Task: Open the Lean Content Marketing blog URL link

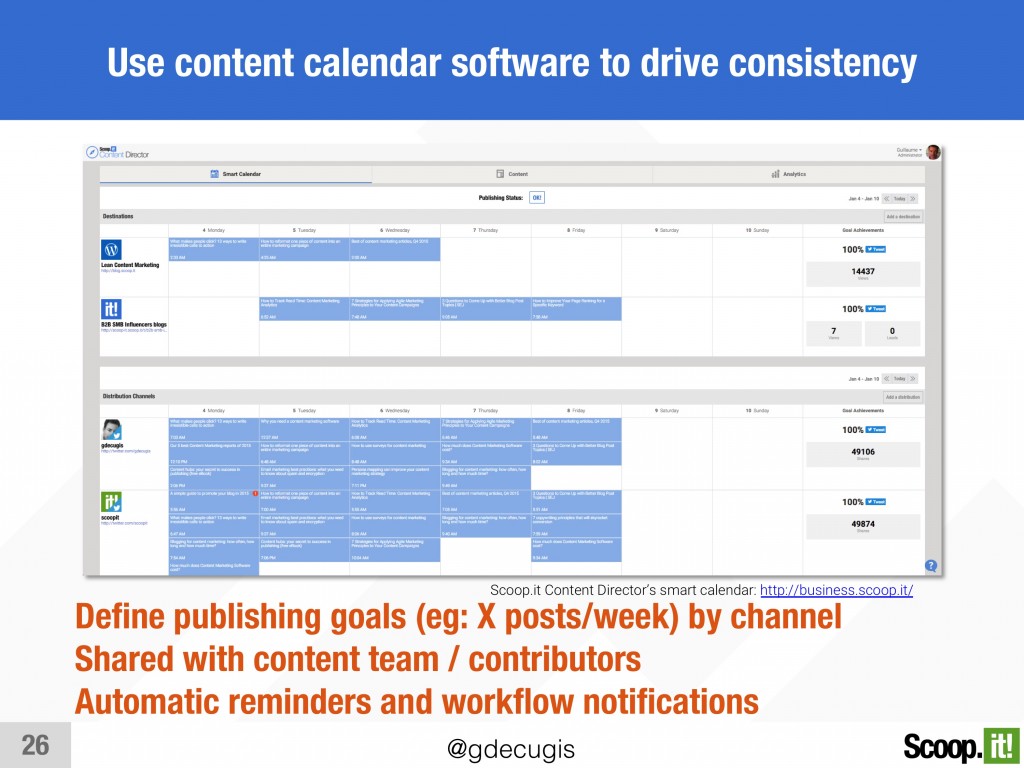Action: click(118, 271)
